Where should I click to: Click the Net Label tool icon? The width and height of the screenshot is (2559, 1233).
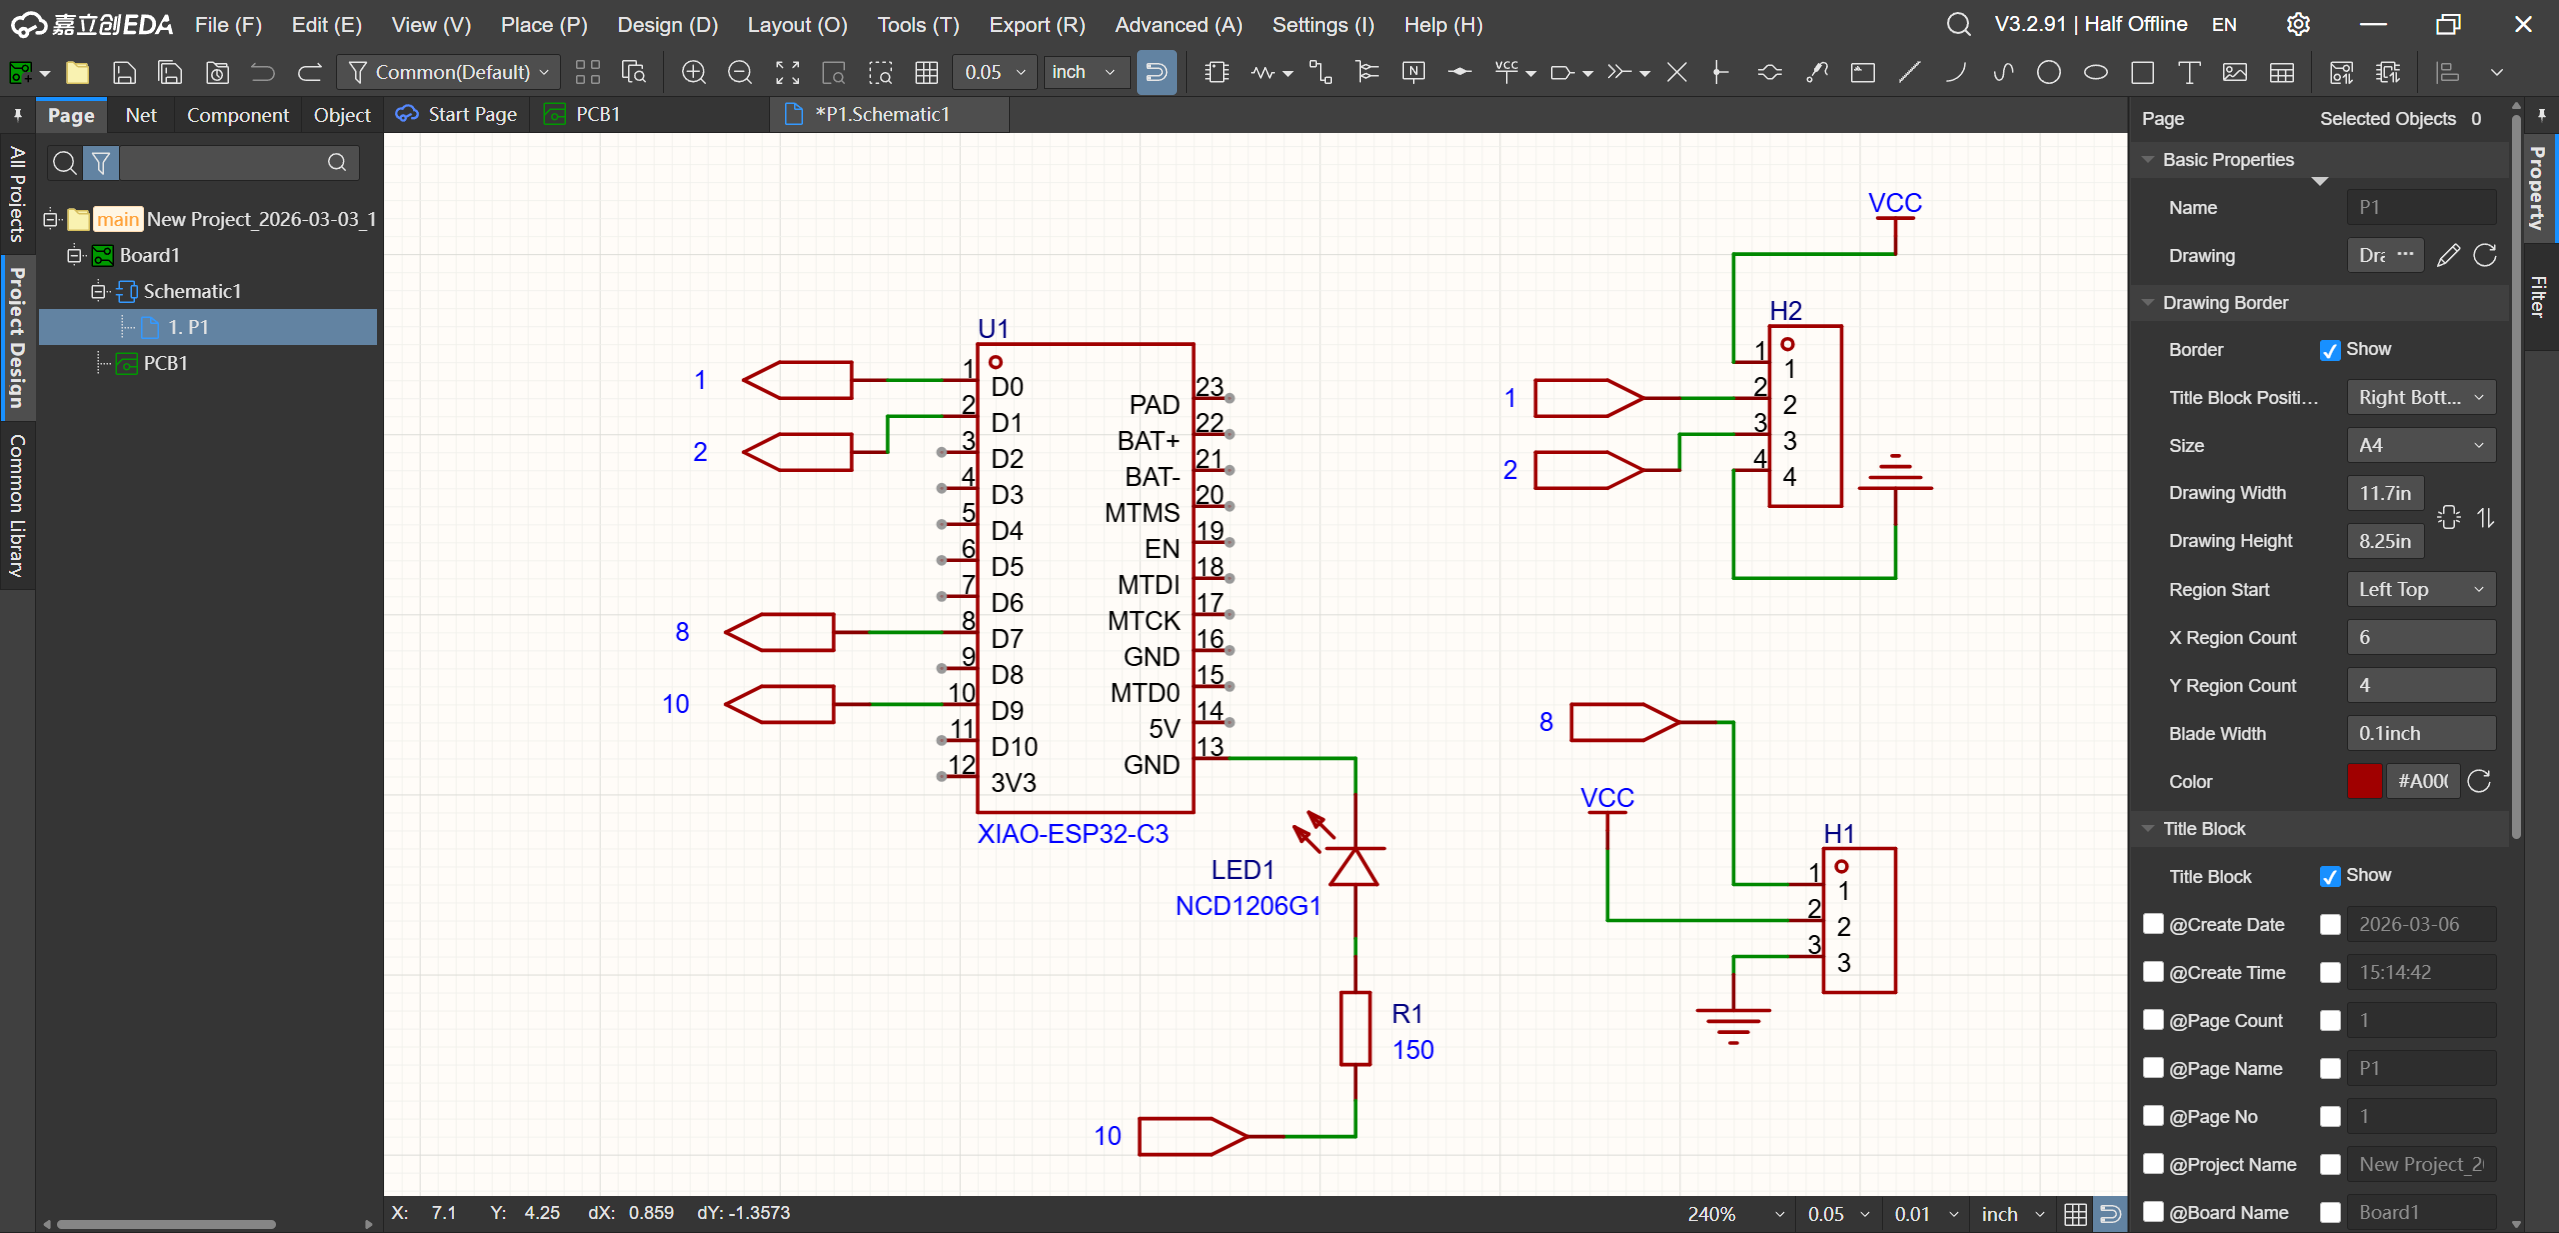click(1413, 72)
